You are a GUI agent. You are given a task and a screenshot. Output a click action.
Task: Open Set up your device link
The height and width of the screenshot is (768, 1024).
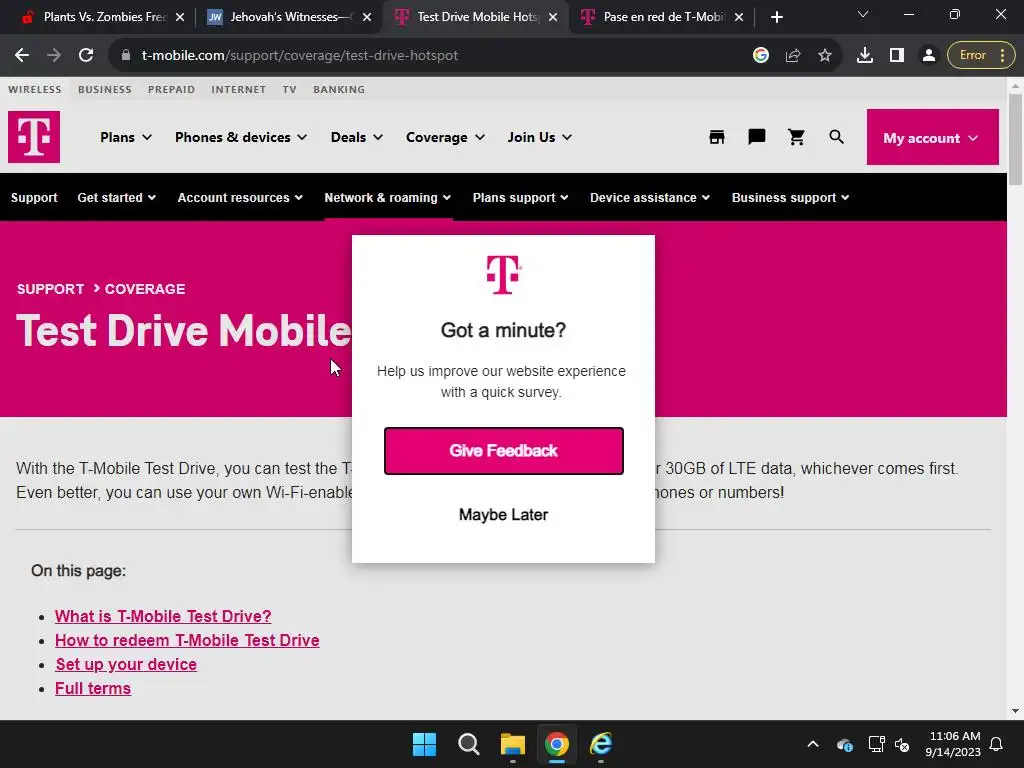pos(126,664)
